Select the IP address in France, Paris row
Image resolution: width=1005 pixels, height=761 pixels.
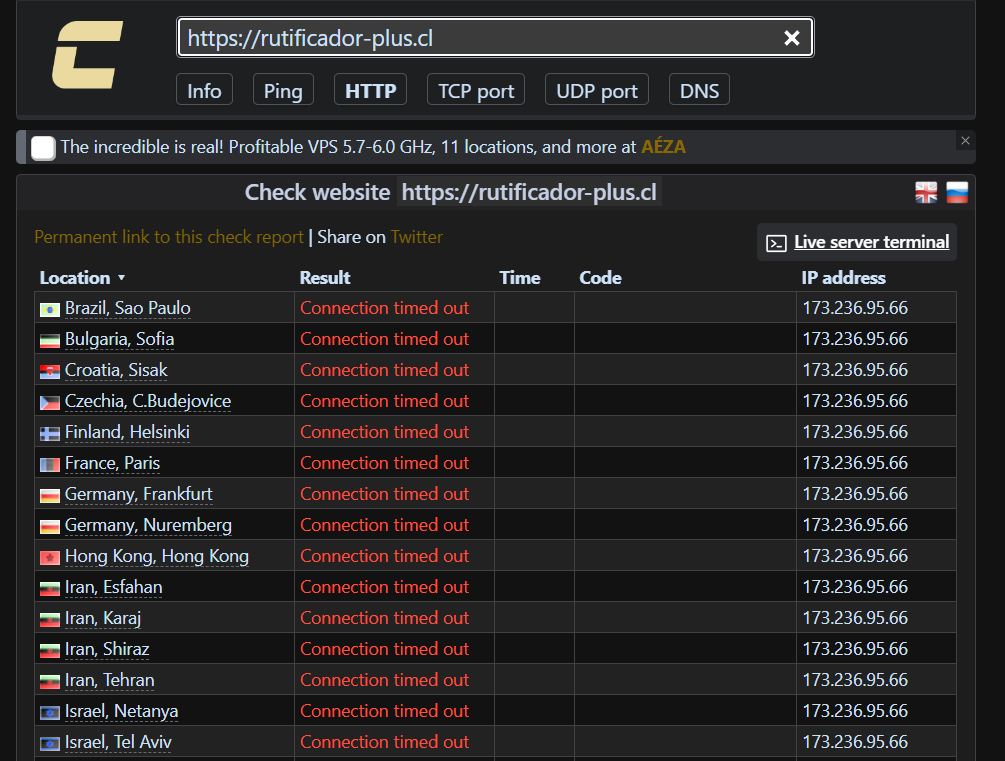click(x=855, y=463)
